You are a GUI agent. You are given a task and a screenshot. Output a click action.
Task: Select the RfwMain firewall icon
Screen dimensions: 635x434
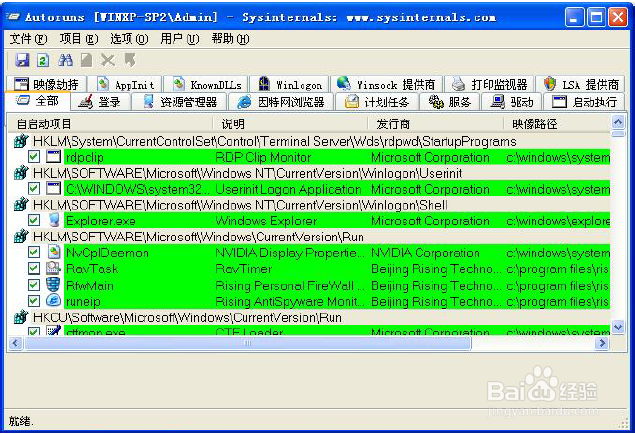click(53, 285)
